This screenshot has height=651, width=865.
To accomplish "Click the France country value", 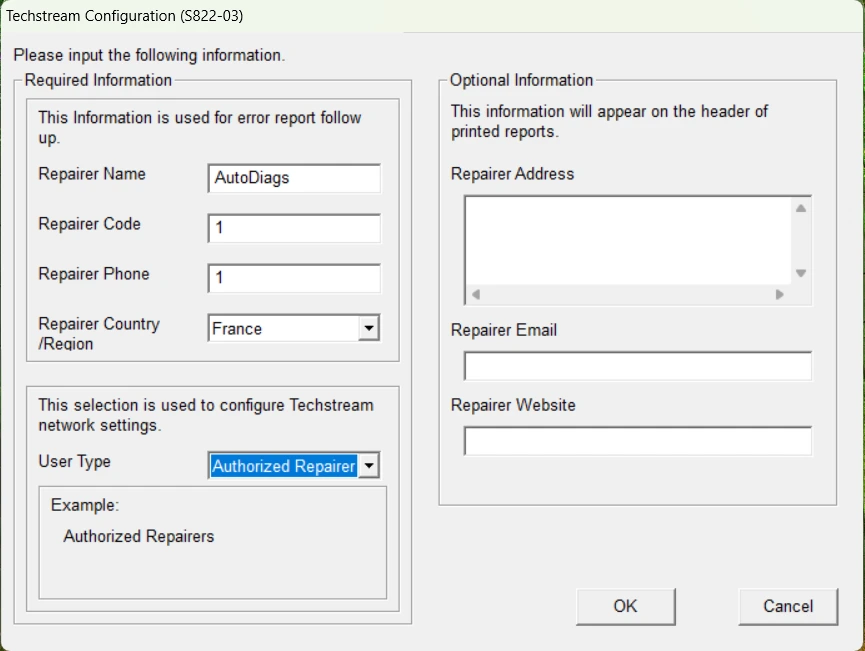I will coord(237,329).
